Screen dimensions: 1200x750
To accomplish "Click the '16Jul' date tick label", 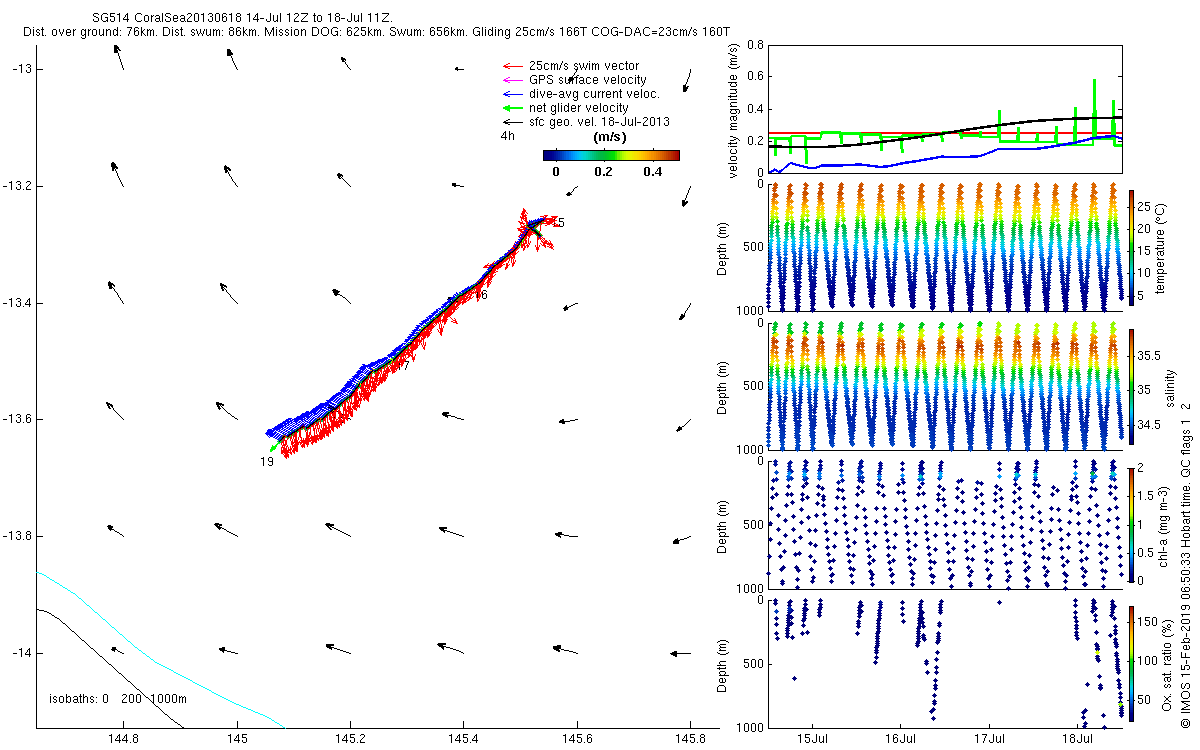I will tap(901, 740).
